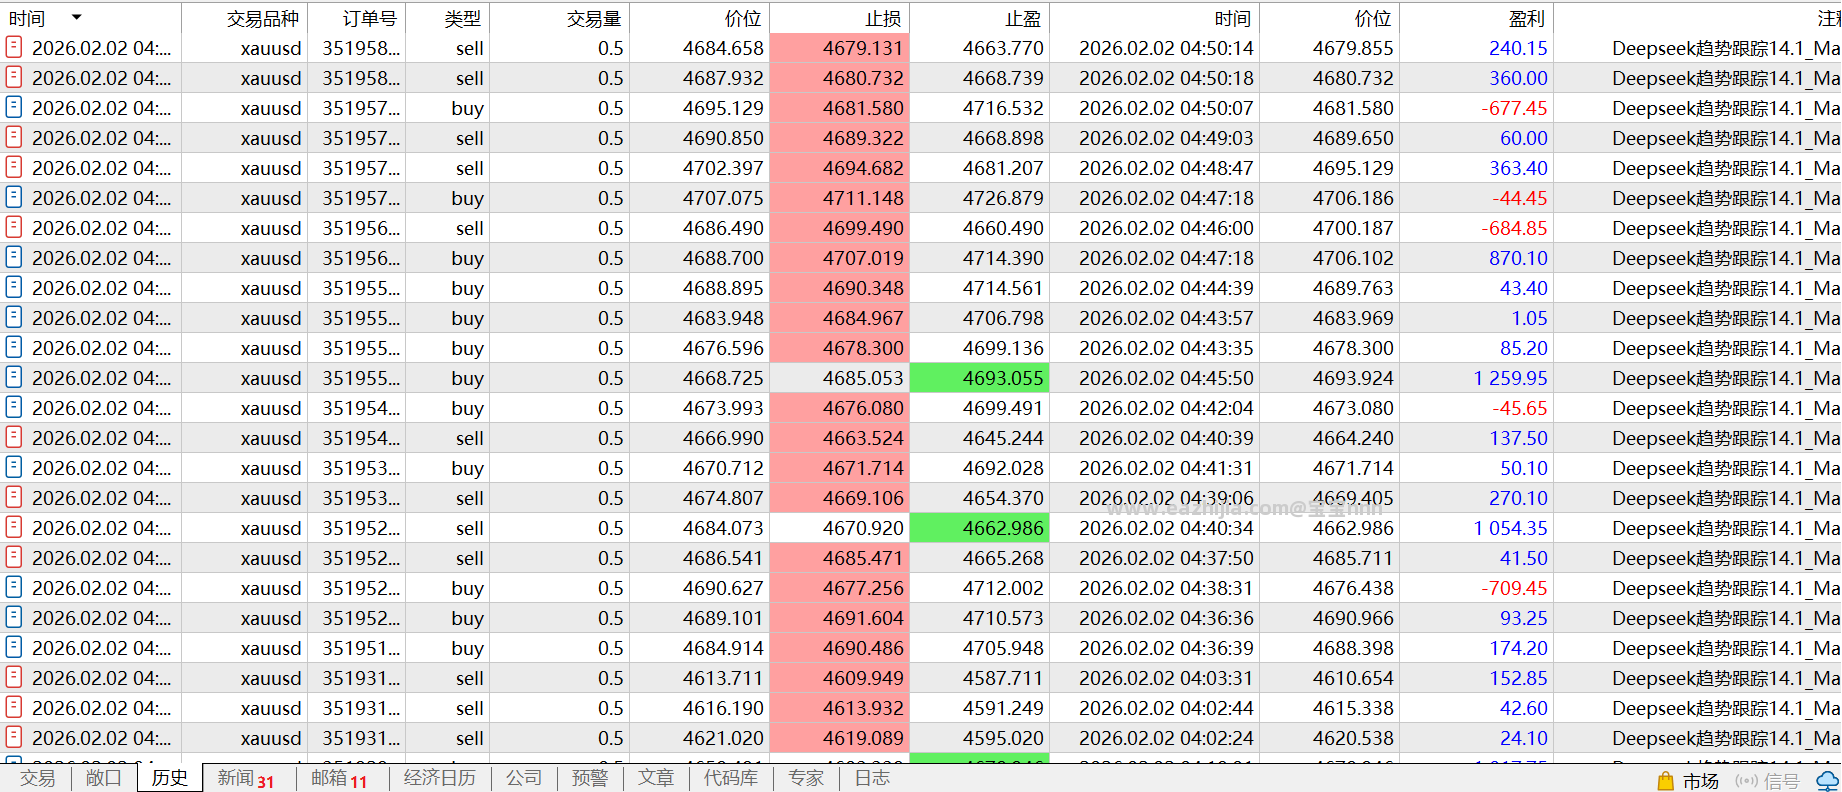Open the 邮箱 tab
The width and height of the screenshot is (1842, 792).
[339, 778]
